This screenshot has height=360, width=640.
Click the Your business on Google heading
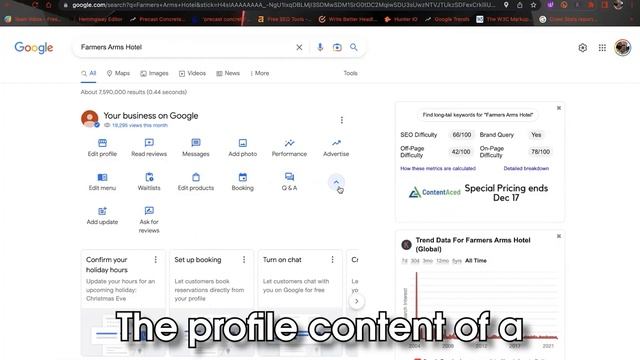(x=151, y=116)
